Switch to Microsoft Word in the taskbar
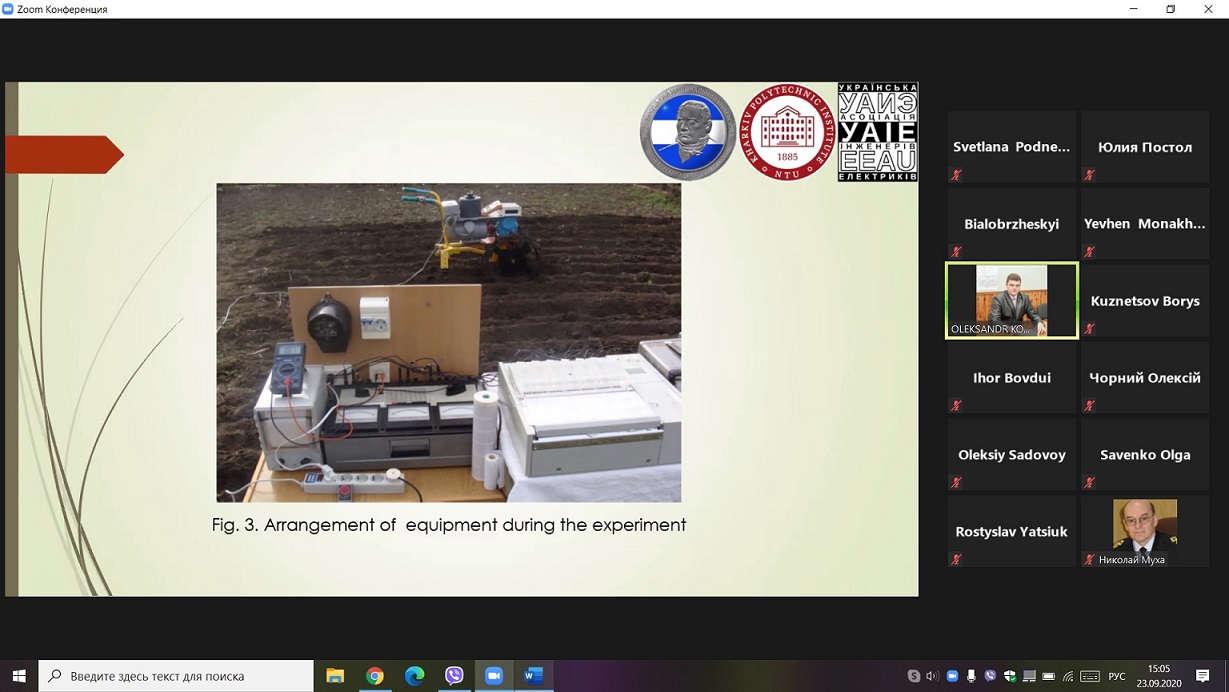The image size is (1229, 692). (533, 676)
